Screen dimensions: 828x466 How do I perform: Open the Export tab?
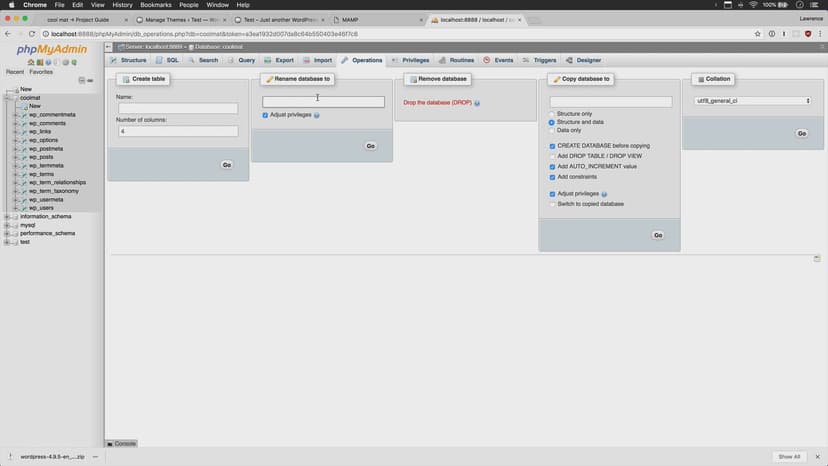pos(279,60)
